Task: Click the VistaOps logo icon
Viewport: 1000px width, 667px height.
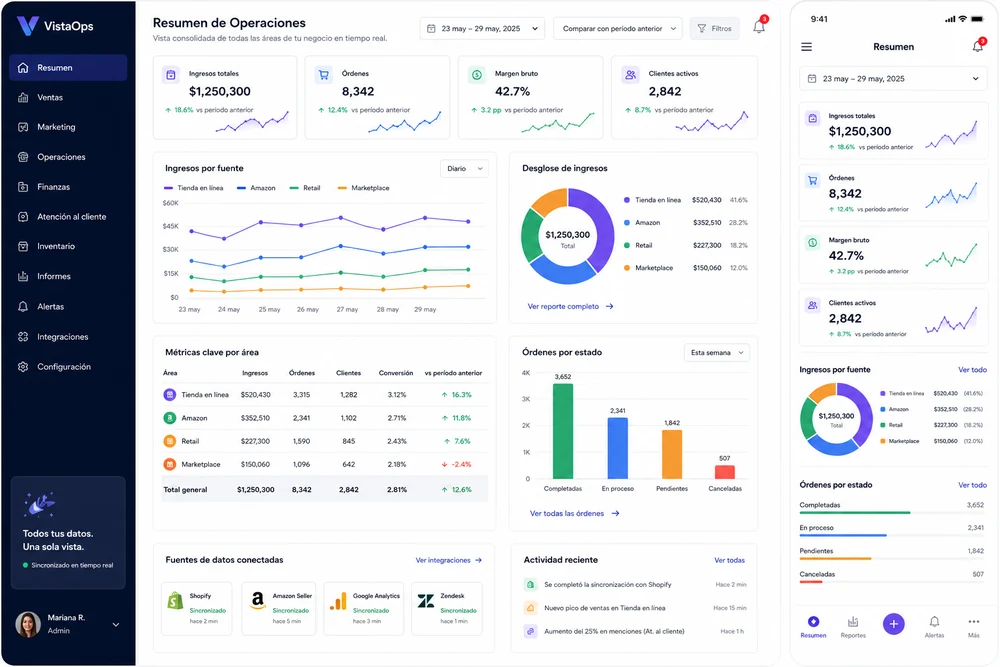Action: click(27, 26)
